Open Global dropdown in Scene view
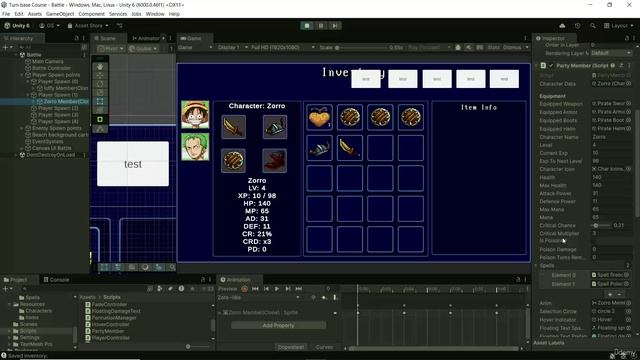The image size is (640, 360). [x=143, y=49]
